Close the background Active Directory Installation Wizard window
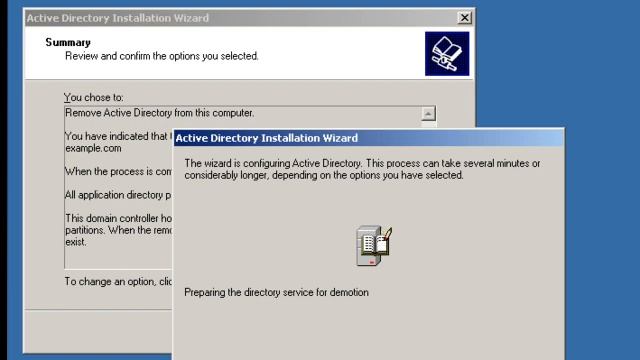Image resolution: width=640 pixels, height=360 pixels. (x=464, y=18)
